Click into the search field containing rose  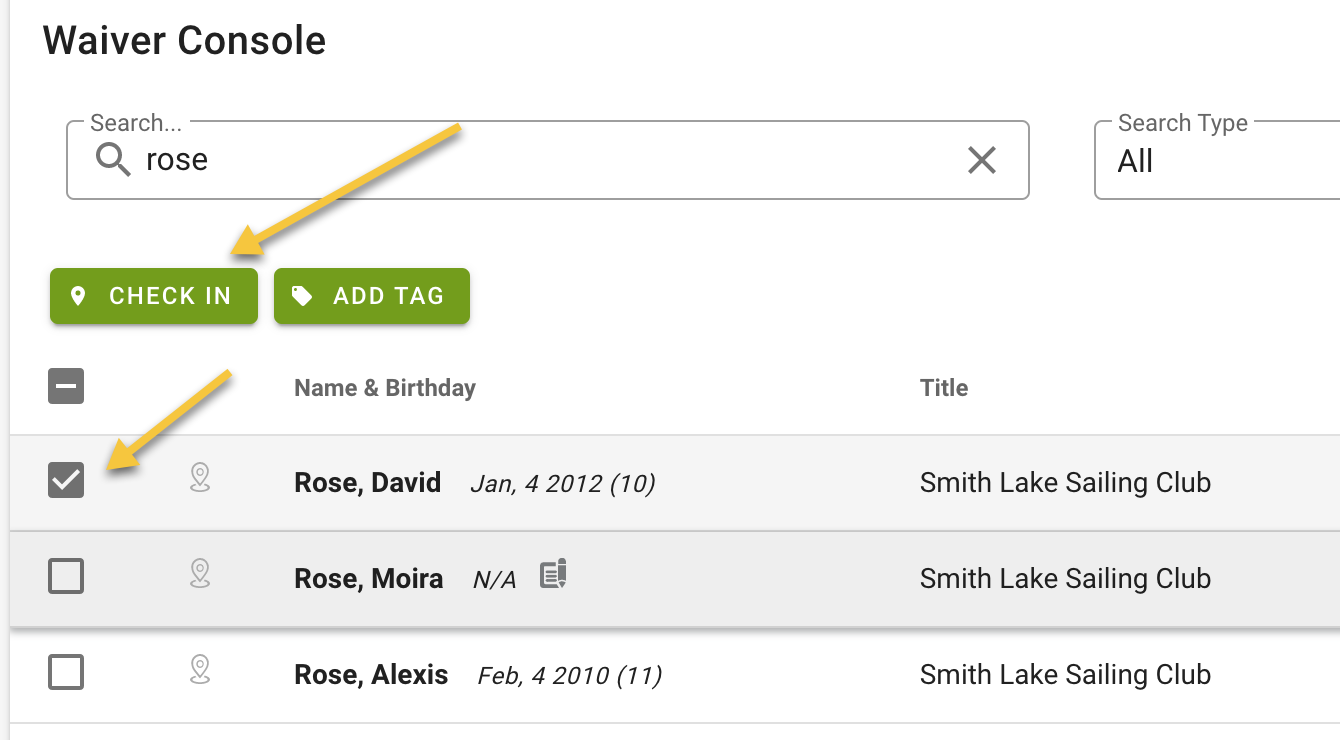pyautogui.click(x=548, y=160)
